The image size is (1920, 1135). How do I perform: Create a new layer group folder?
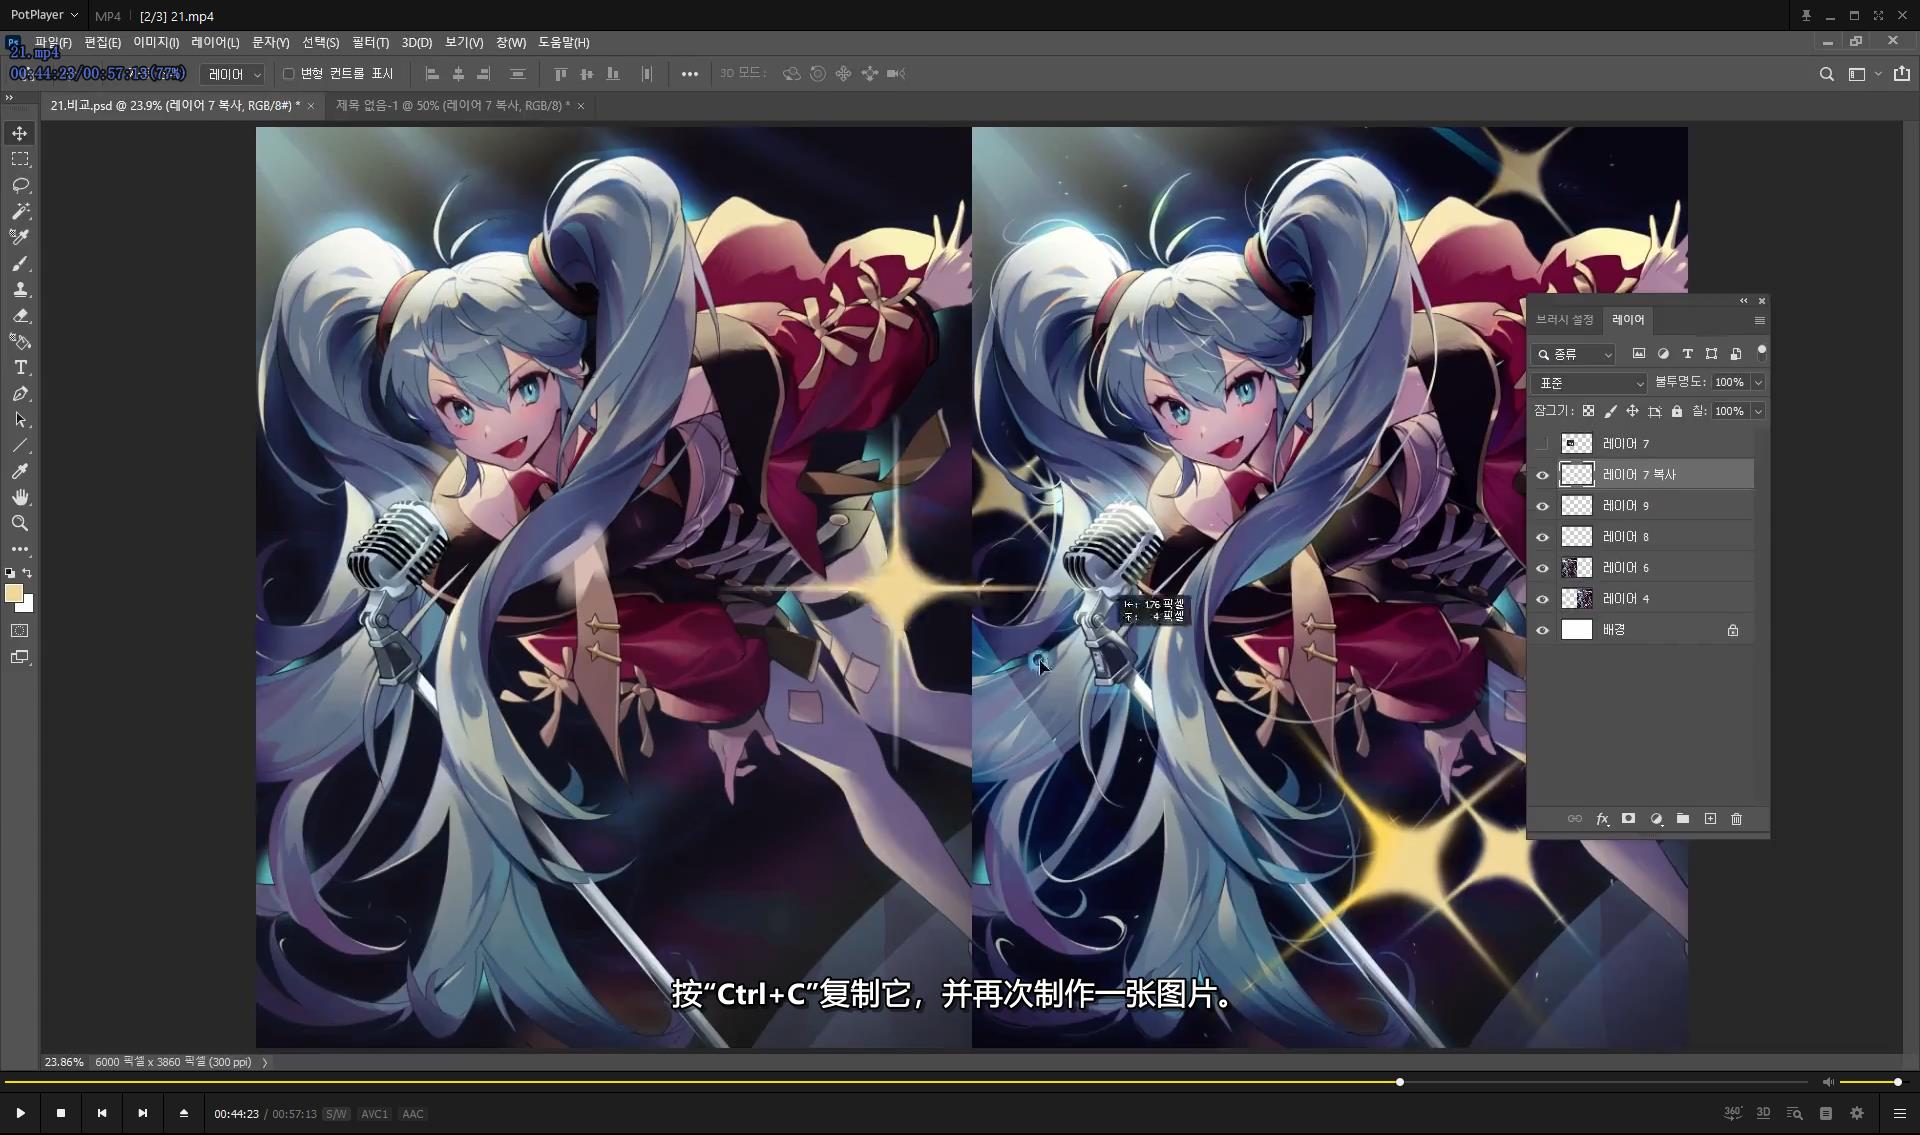1683,819
